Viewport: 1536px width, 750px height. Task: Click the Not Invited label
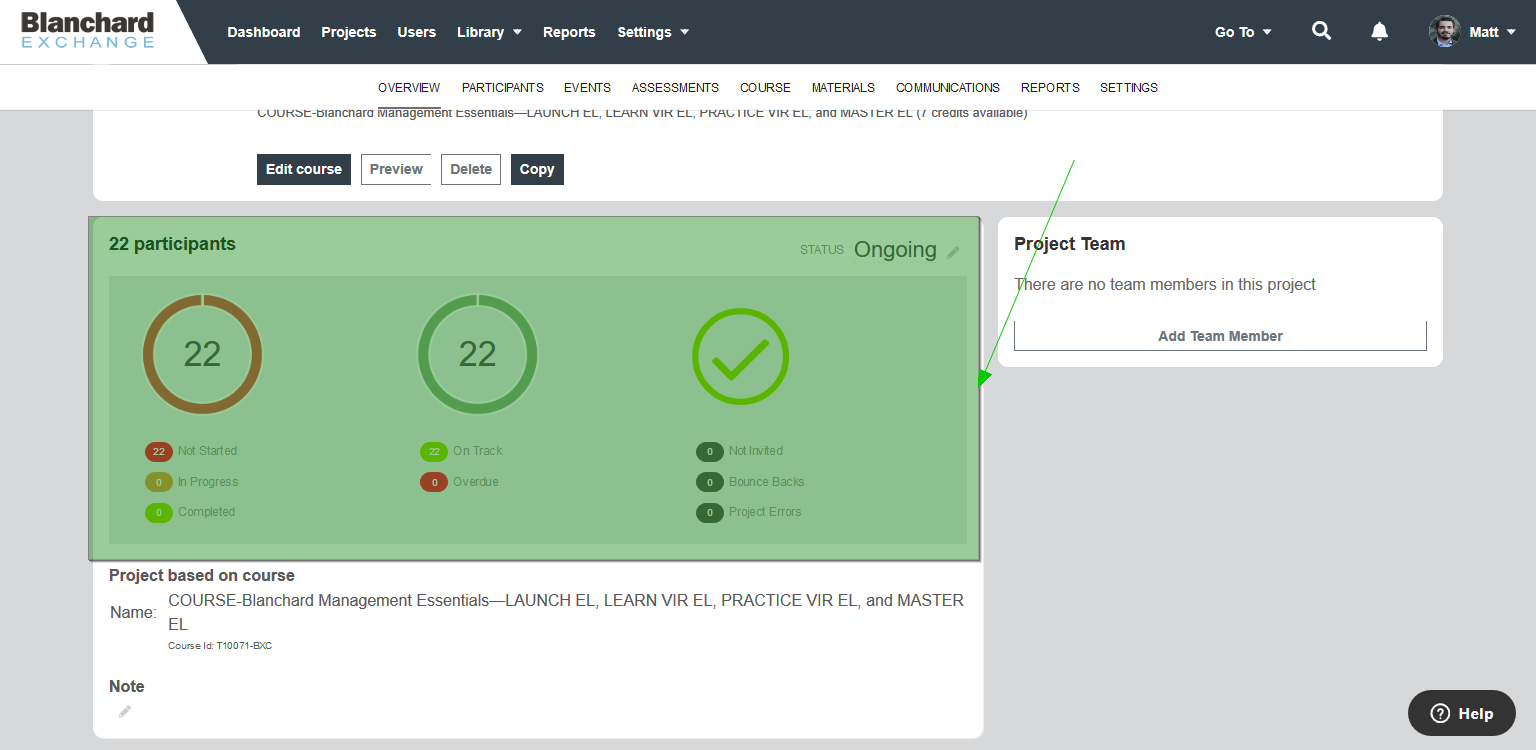pos(756,451)
